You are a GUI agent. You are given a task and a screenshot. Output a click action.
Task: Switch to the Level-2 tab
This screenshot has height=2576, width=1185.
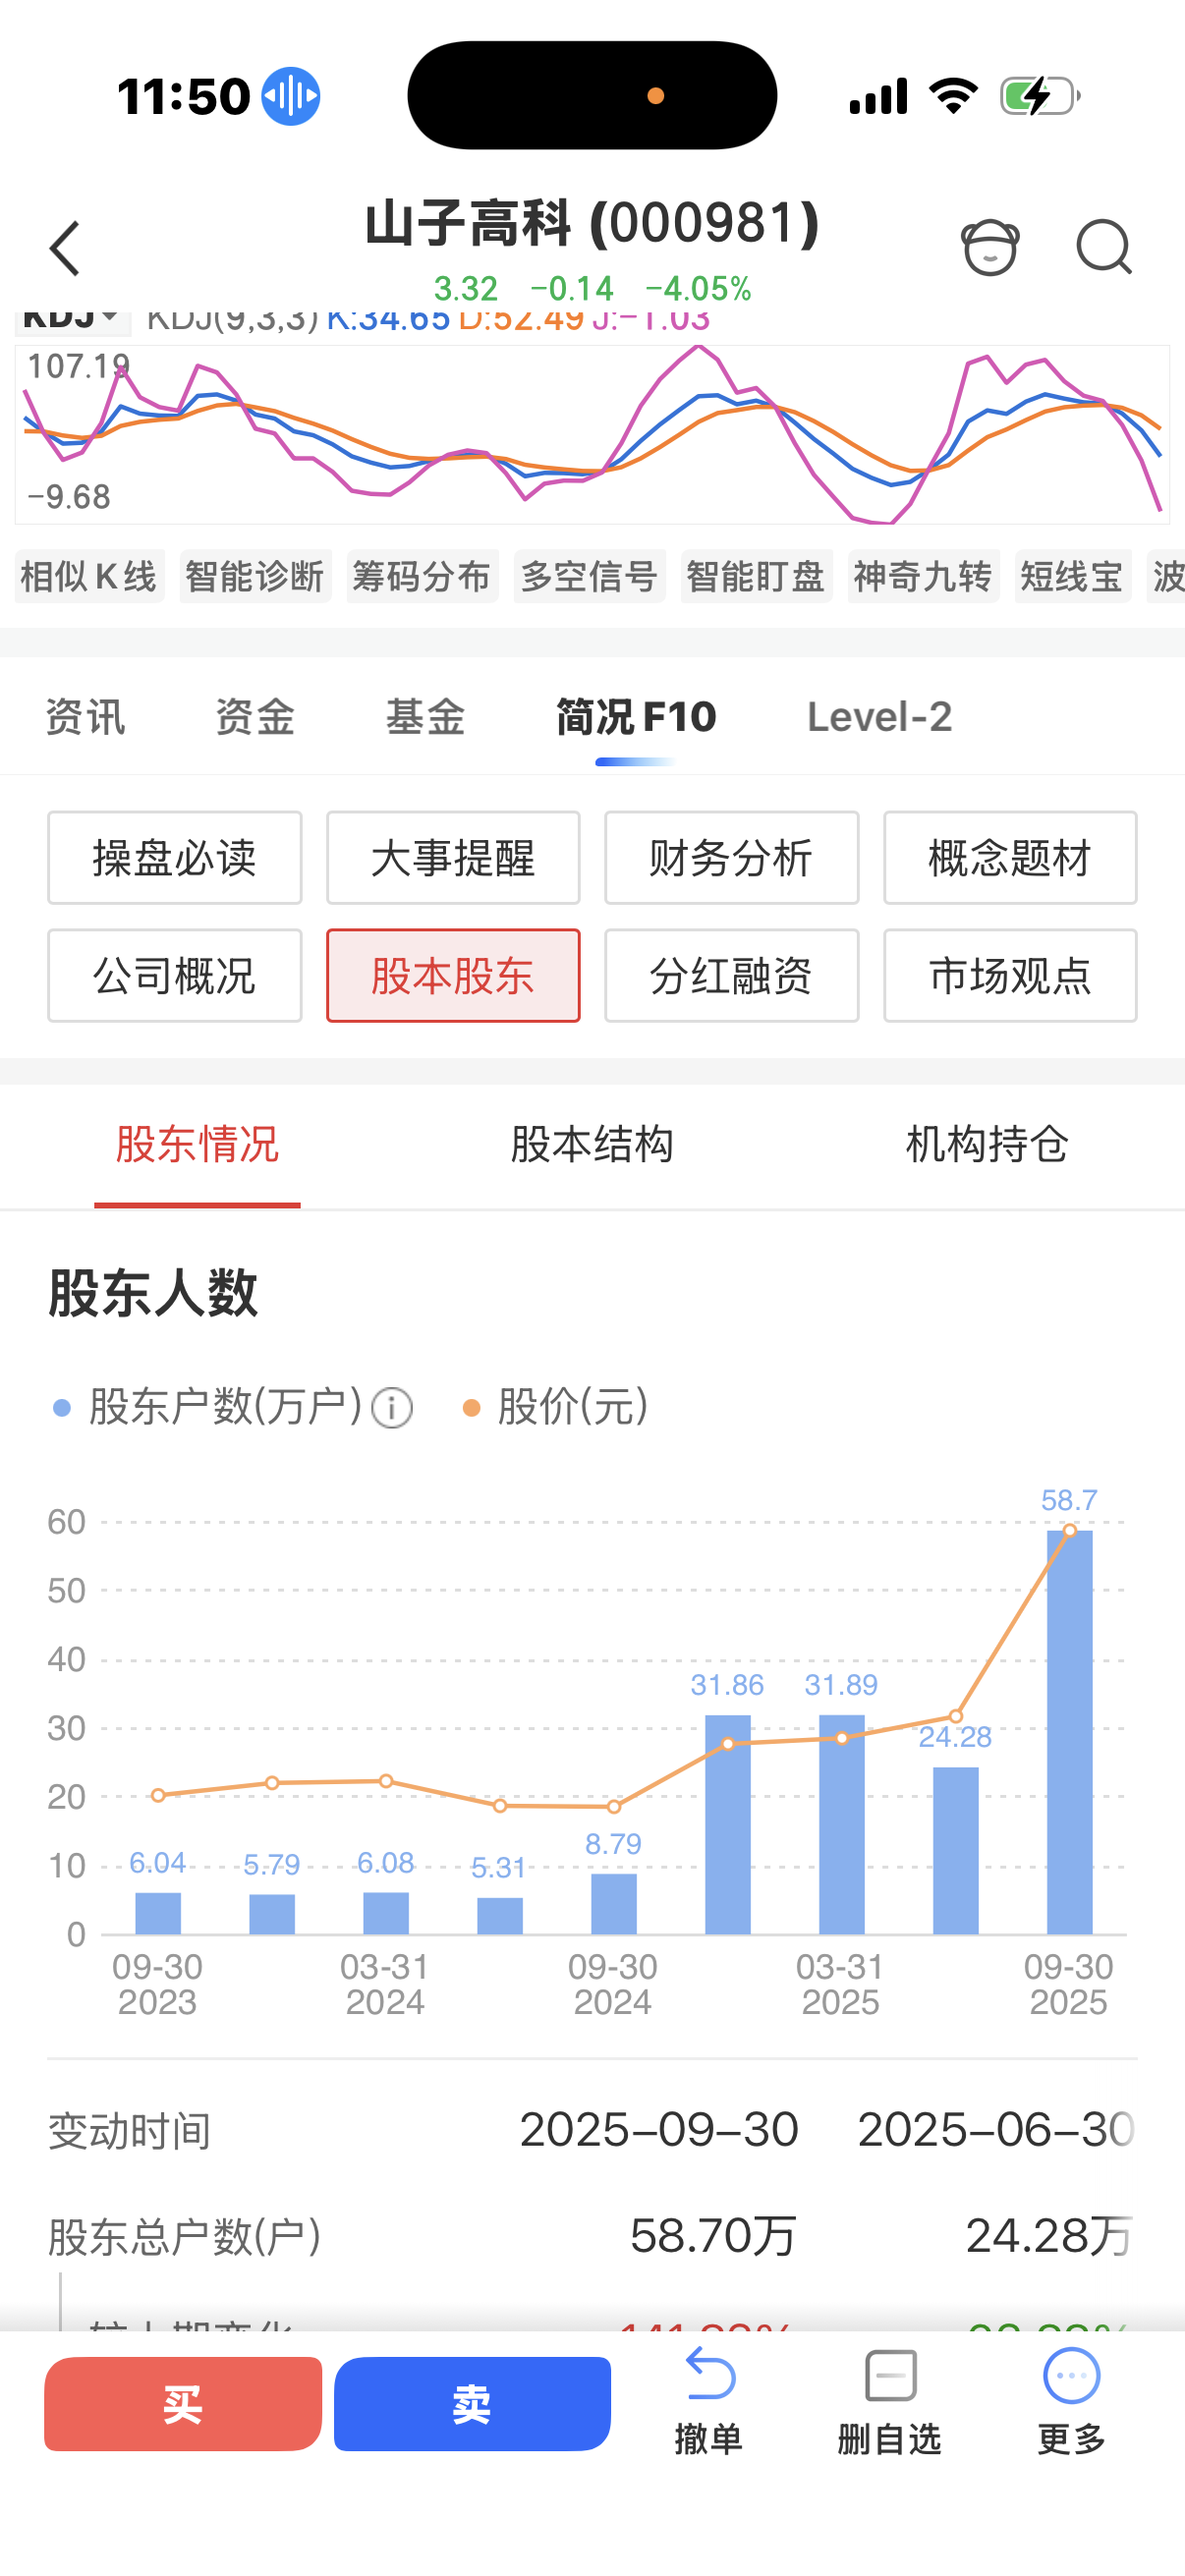click(879, 717)
